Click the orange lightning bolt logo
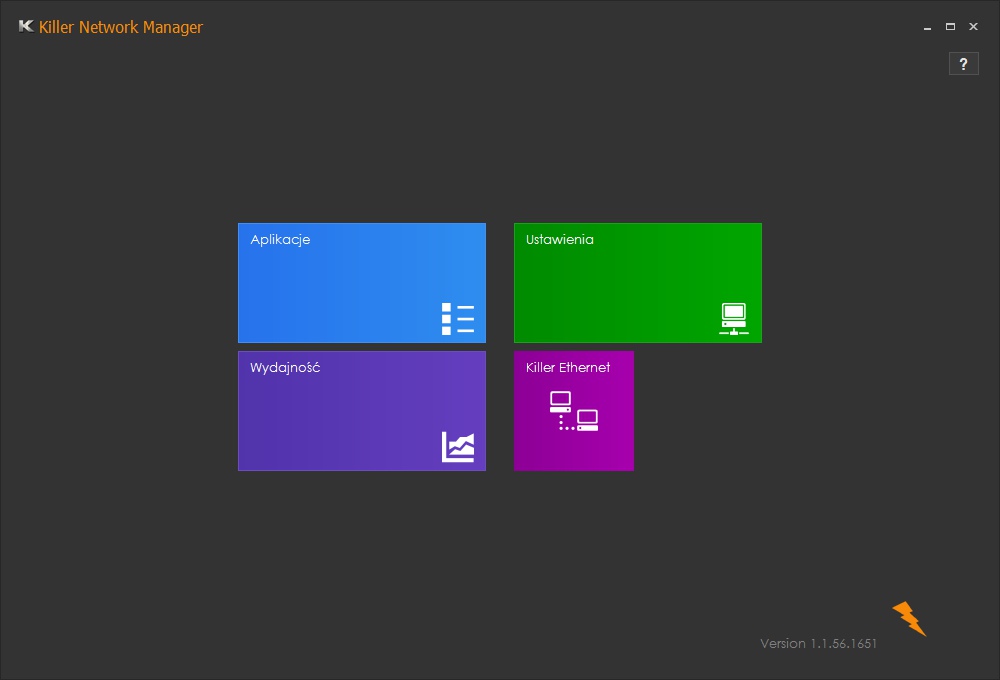The image size is (1000, 680). (x=909, y=618)
